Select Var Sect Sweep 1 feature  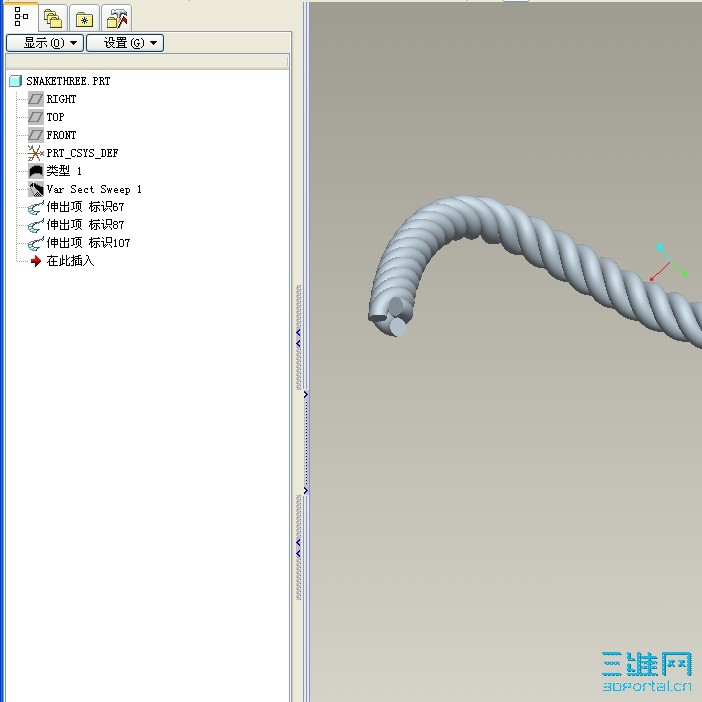(x=94, y=189)
